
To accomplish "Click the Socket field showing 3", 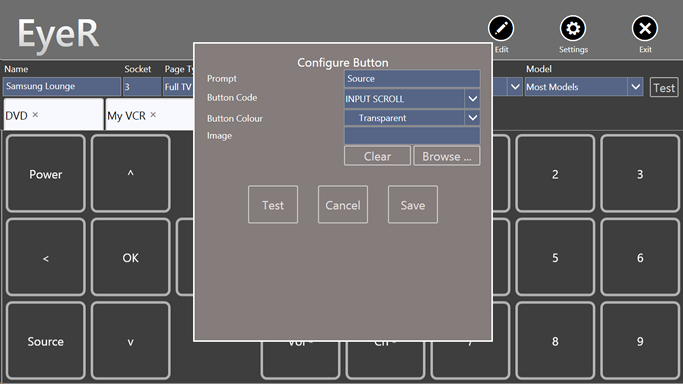I will point(142,87).
